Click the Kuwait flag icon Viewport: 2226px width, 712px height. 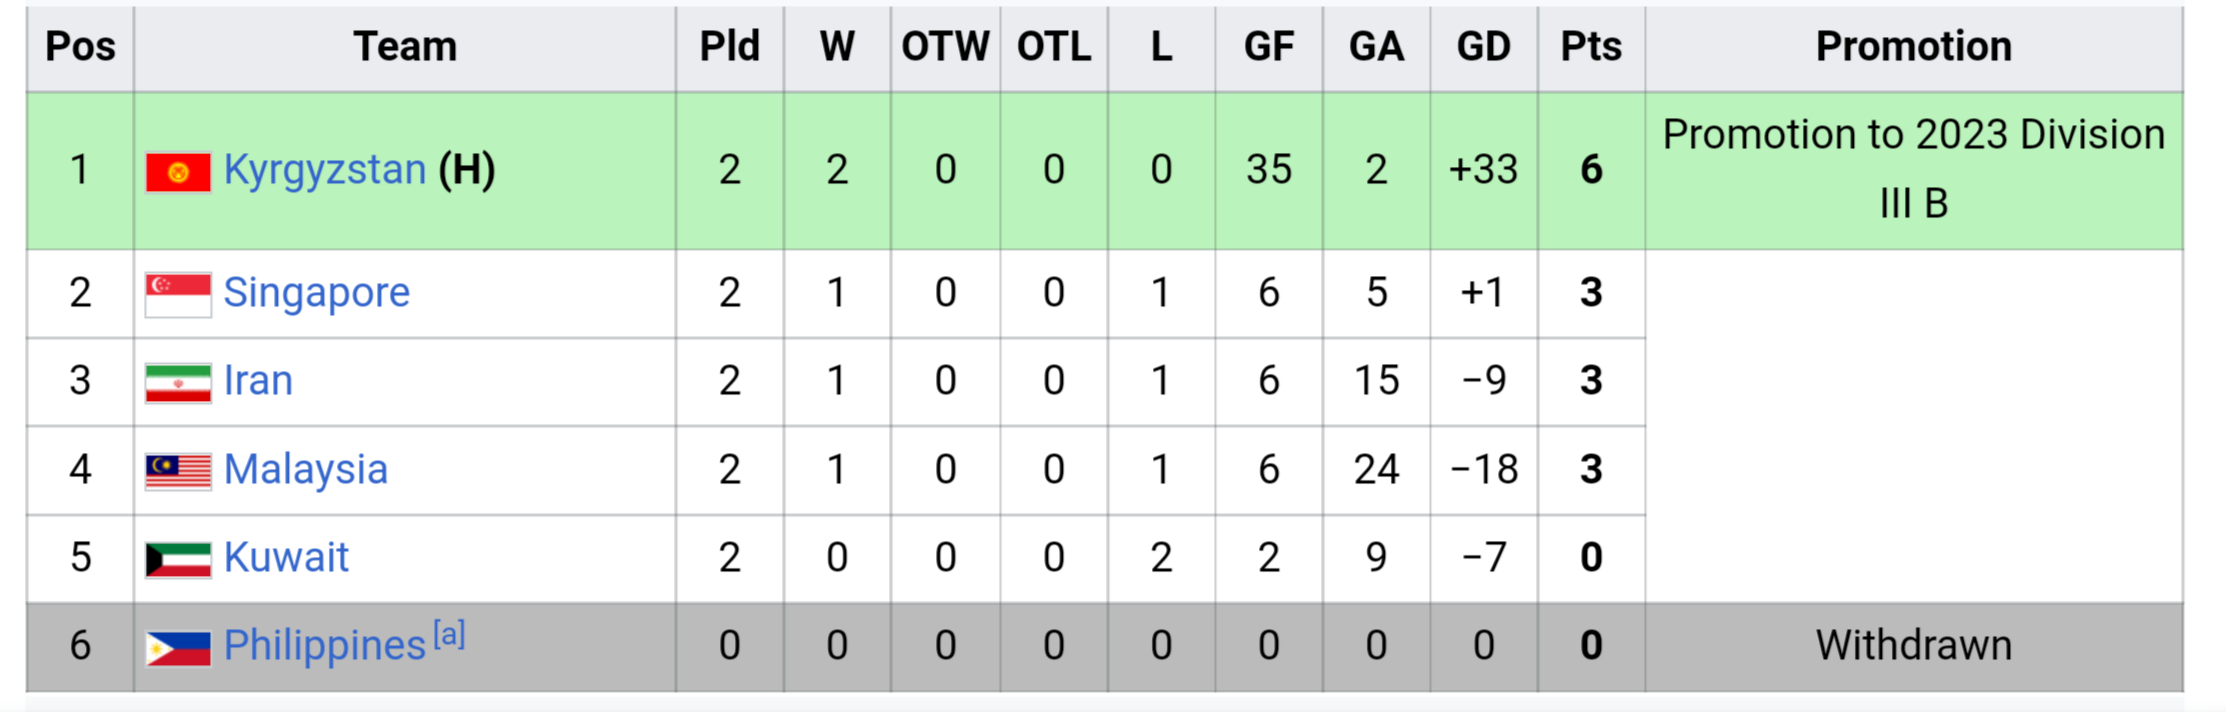pos(178,559)
